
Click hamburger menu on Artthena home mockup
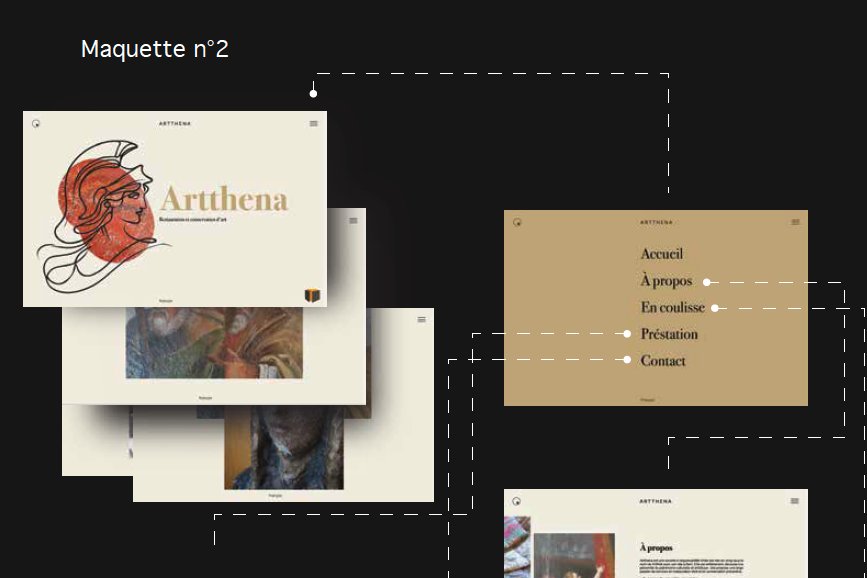tap(314, 123)
